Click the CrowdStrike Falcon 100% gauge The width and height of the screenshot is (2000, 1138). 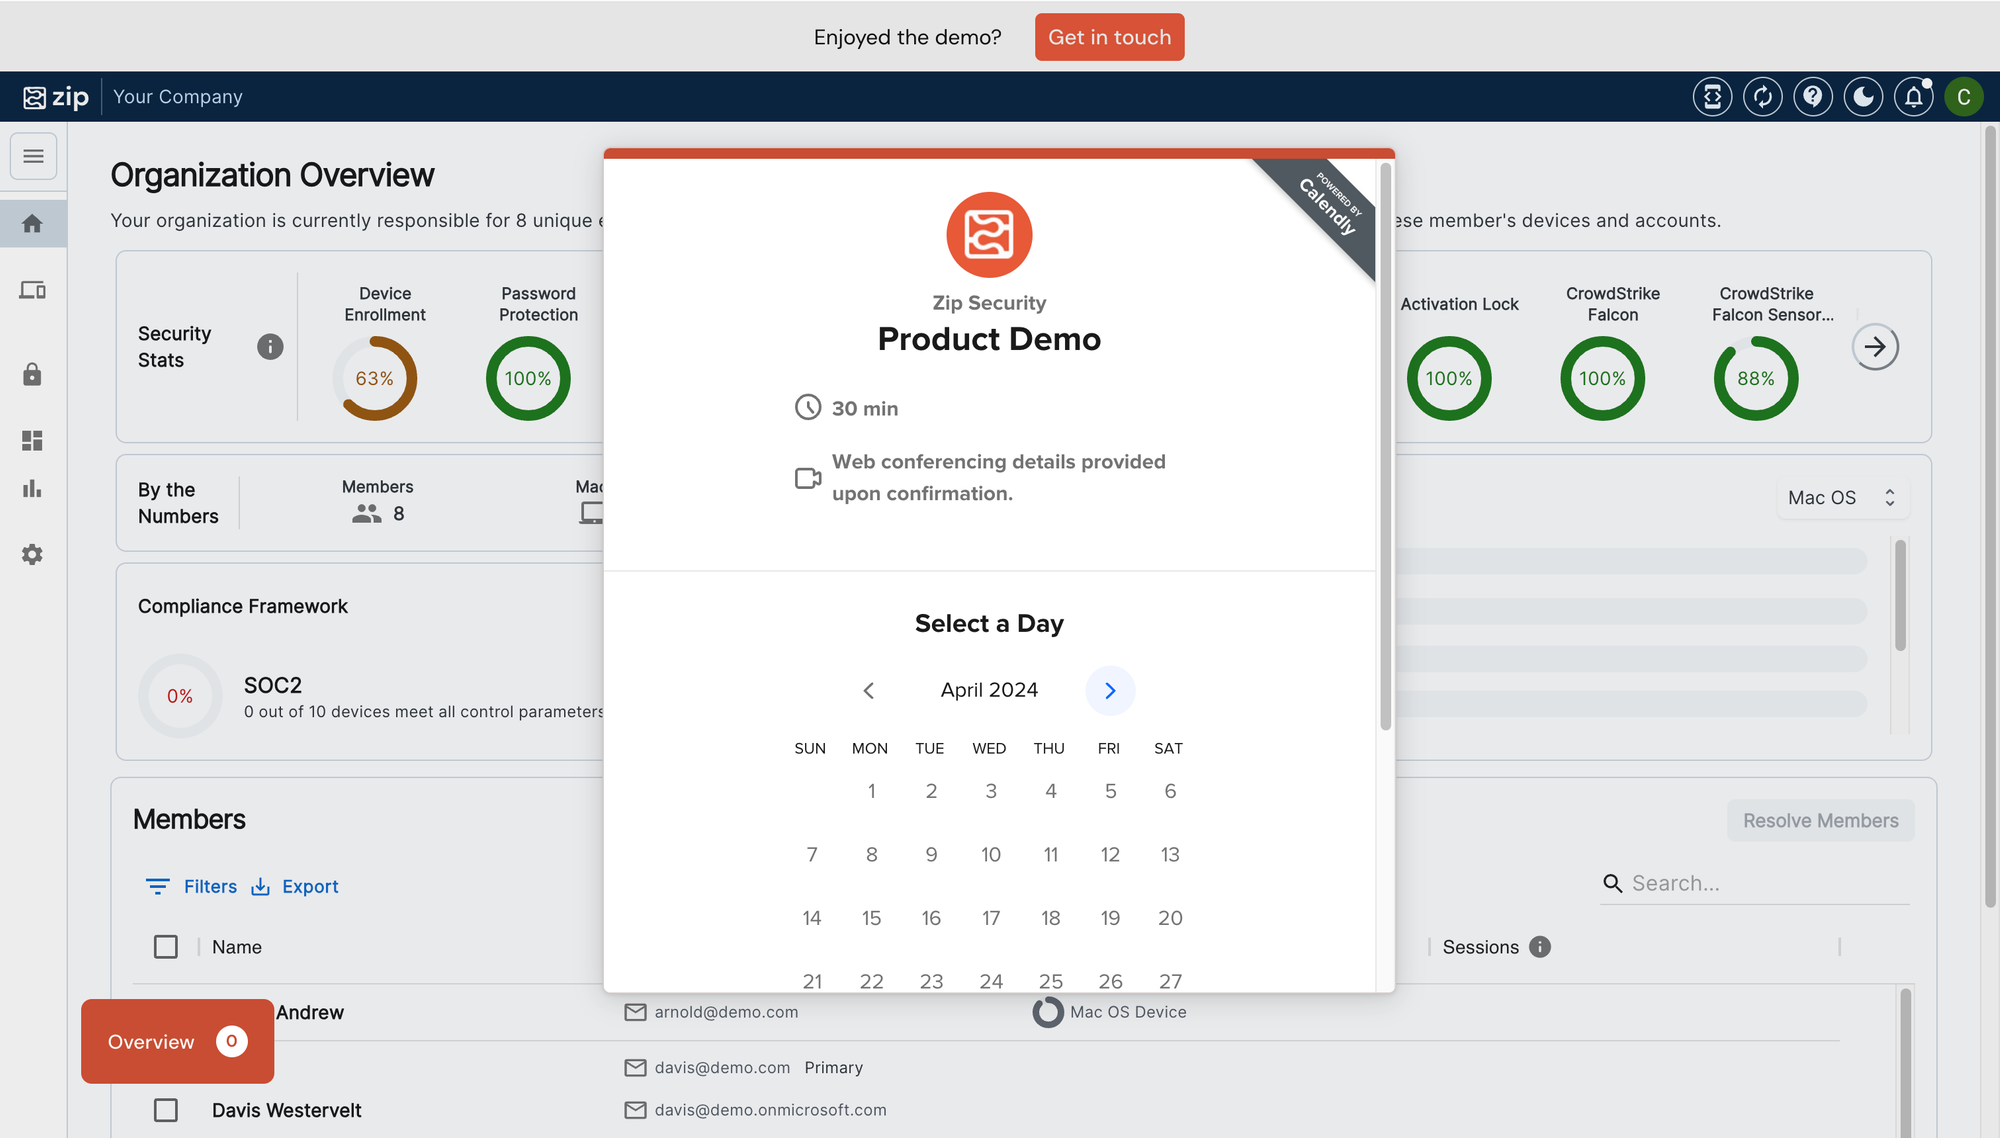[1603, 378]
